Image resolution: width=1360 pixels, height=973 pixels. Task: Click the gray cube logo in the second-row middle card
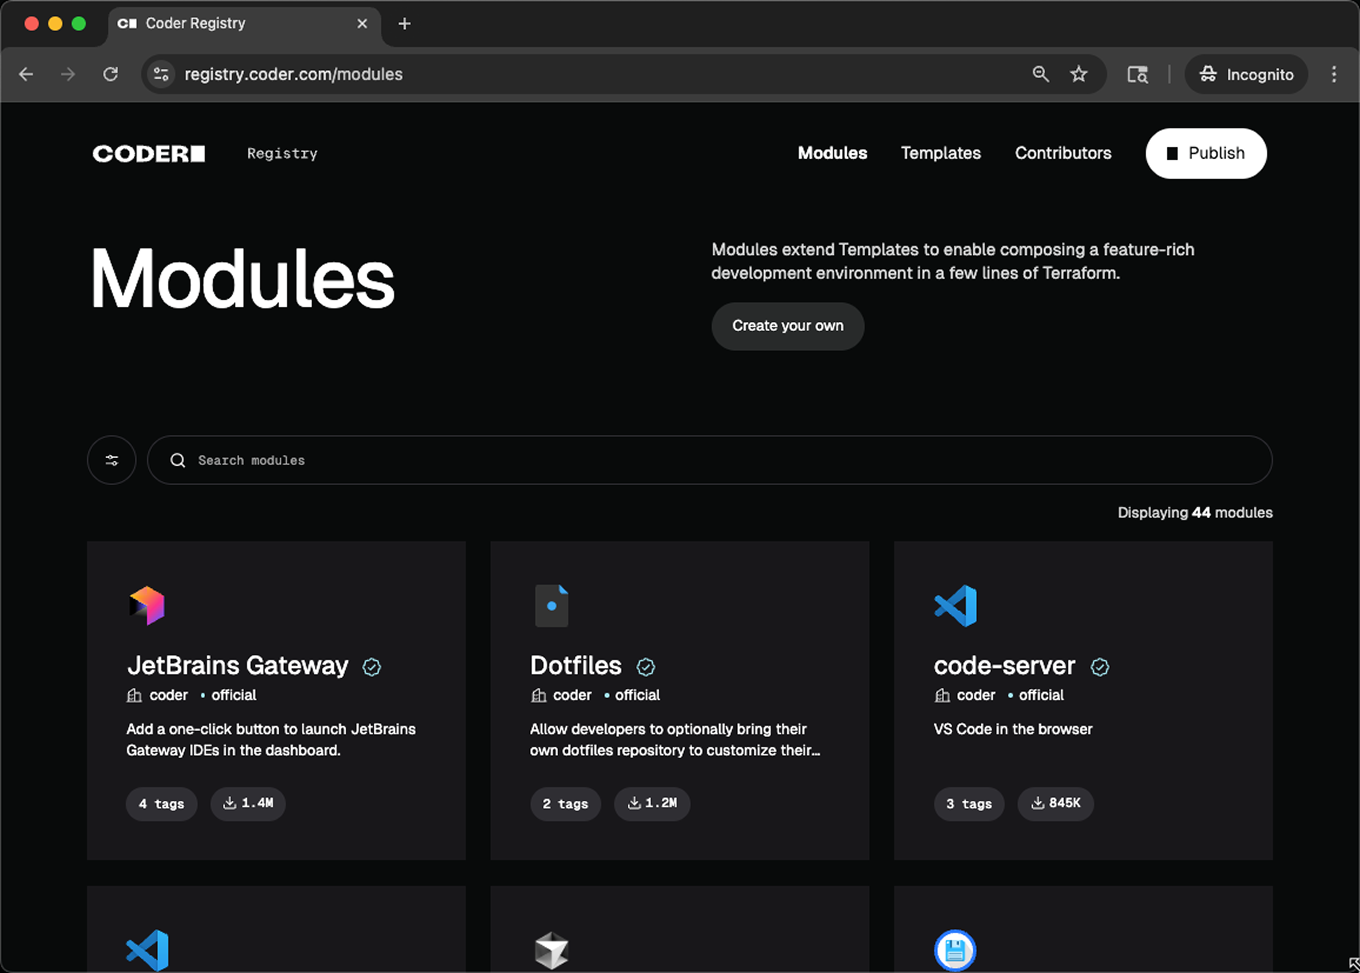[x=551, y=950]
